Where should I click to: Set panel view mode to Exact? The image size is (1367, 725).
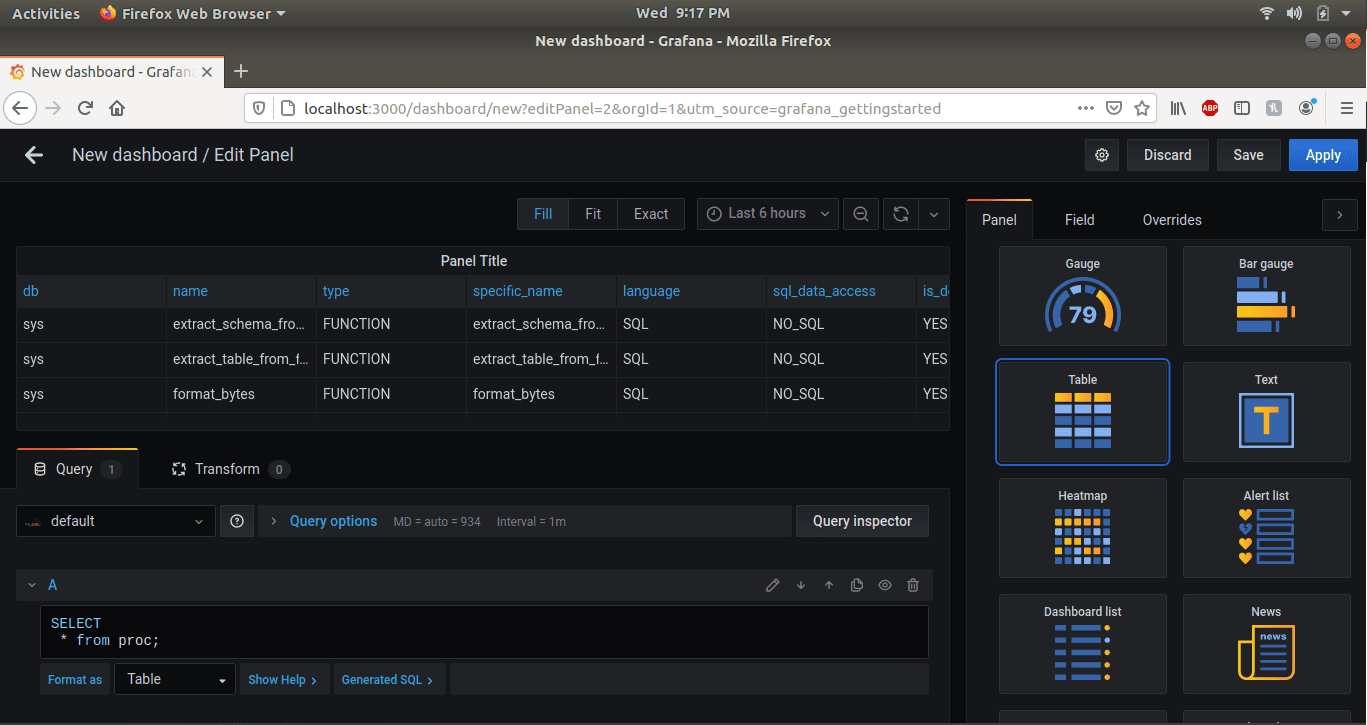click(651, 214)
